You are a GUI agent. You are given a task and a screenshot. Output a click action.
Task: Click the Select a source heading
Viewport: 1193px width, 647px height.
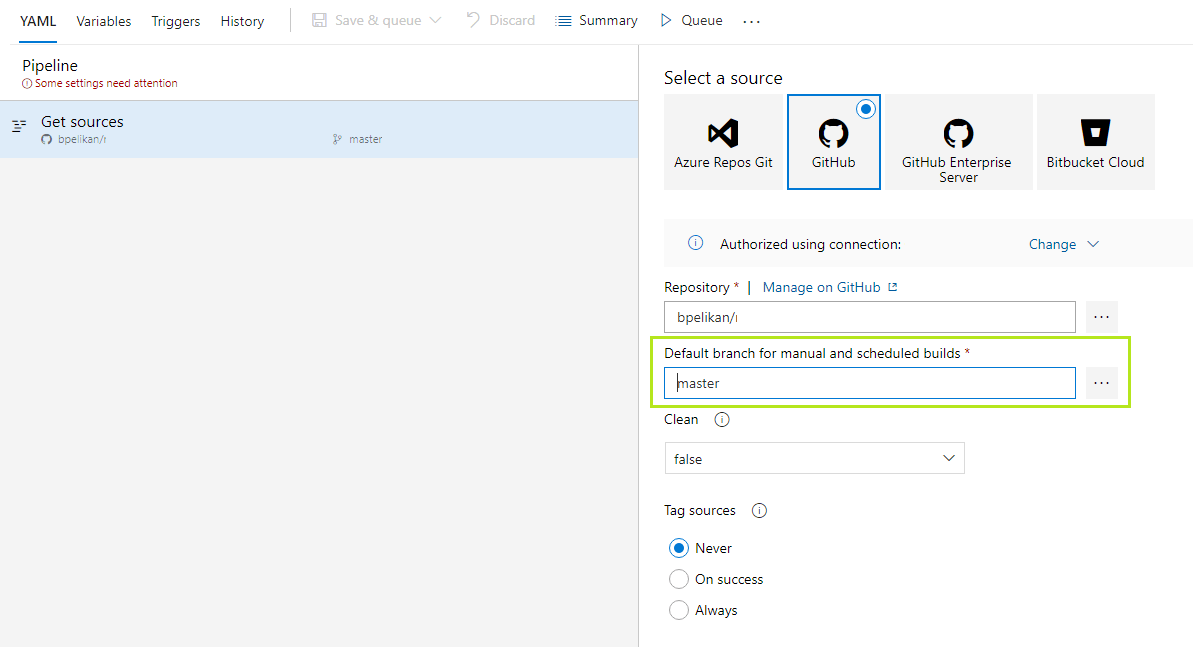click(723, 78)
